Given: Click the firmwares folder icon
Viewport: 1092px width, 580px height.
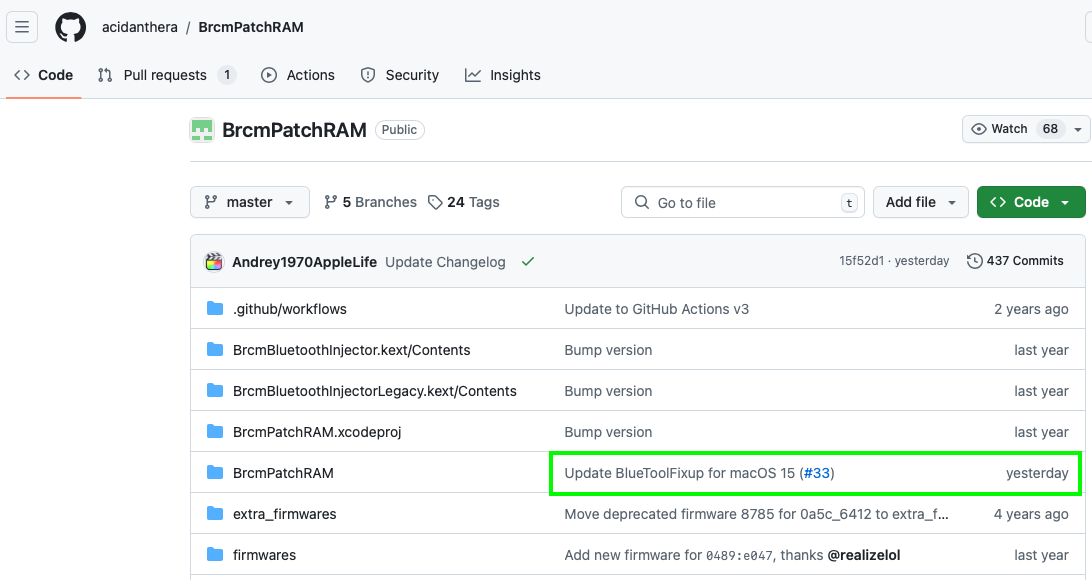Looking at the screenshot, I should [214, 555].
